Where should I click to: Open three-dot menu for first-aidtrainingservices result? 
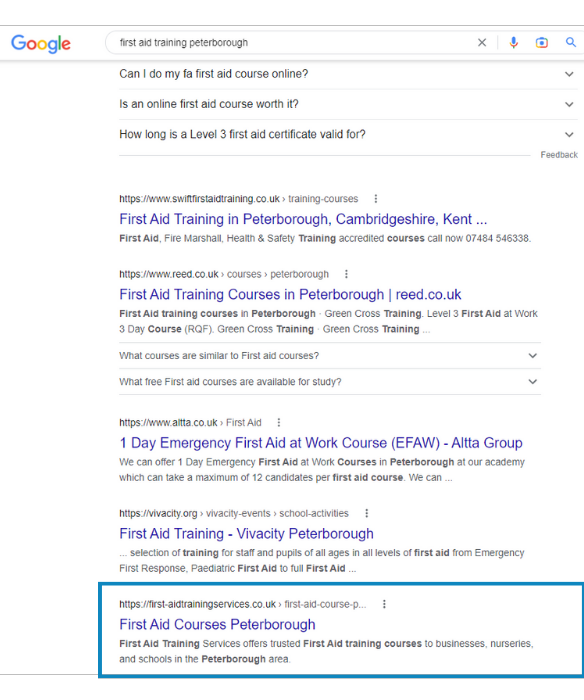[x=384, y=604]
